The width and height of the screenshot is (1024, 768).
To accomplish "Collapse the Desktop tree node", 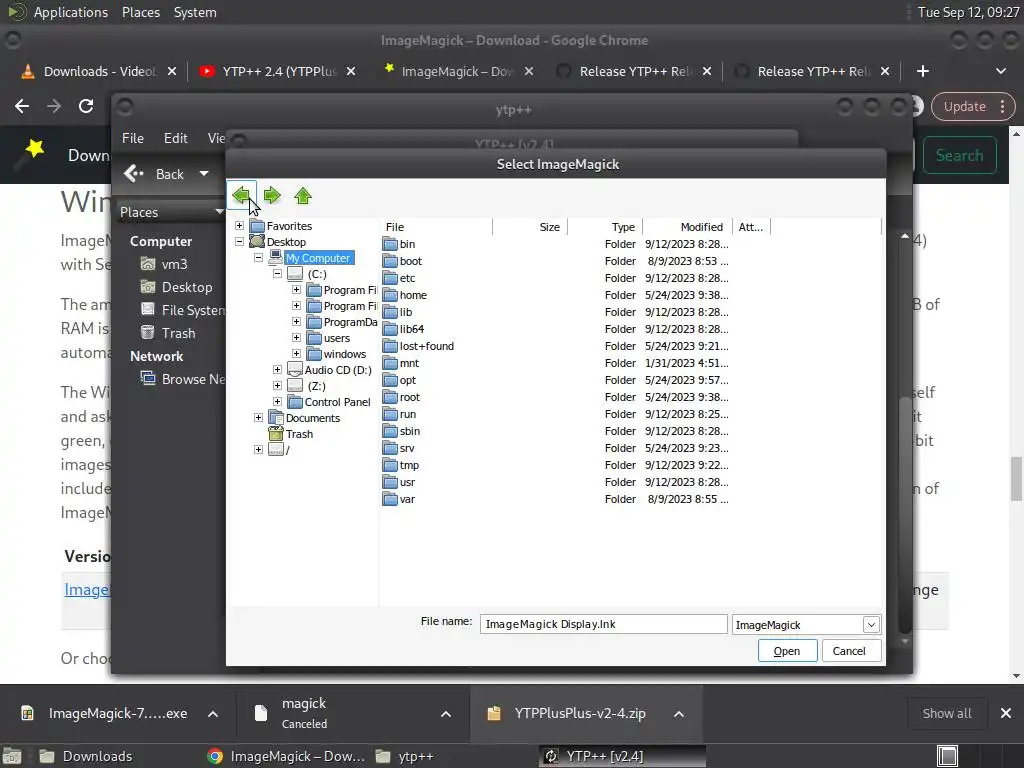I will click(x=240, y=242).
